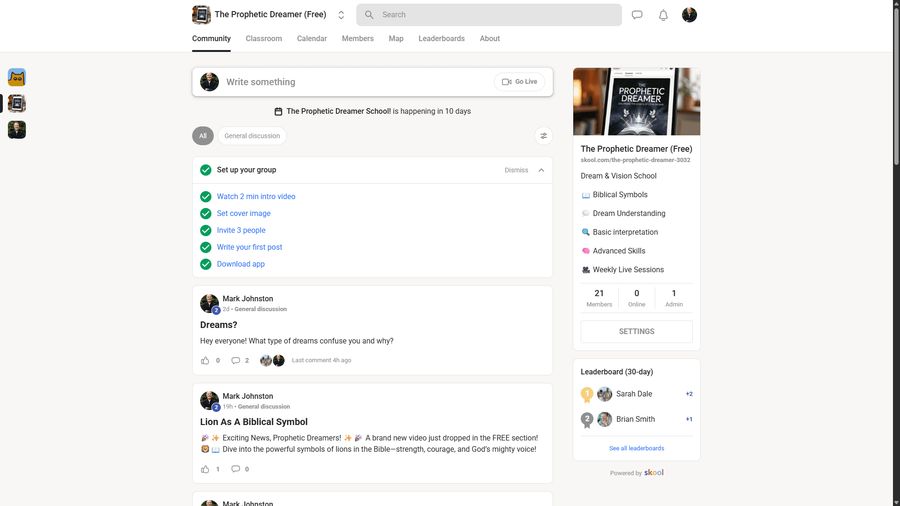
Task: Open the Members tab
Action: coord(358,38)
